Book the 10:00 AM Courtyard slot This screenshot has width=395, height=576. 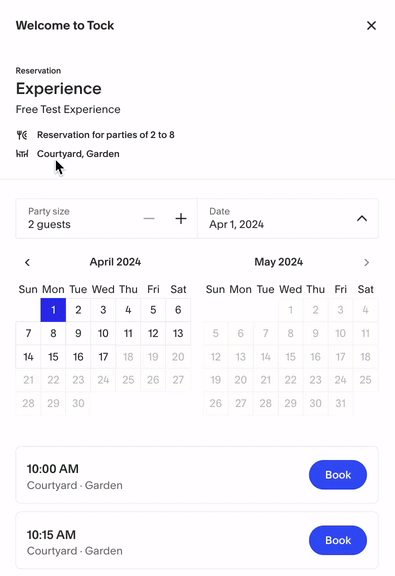(338, 475)
